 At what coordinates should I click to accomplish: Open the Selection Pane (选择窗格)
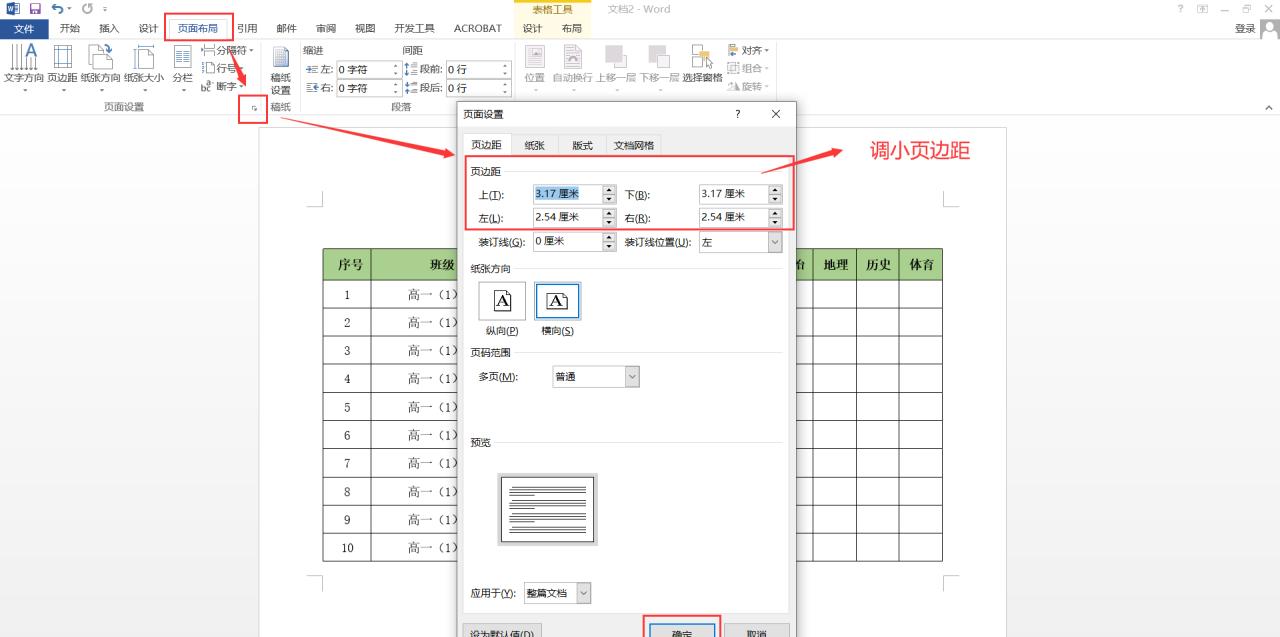click(702, 65)
